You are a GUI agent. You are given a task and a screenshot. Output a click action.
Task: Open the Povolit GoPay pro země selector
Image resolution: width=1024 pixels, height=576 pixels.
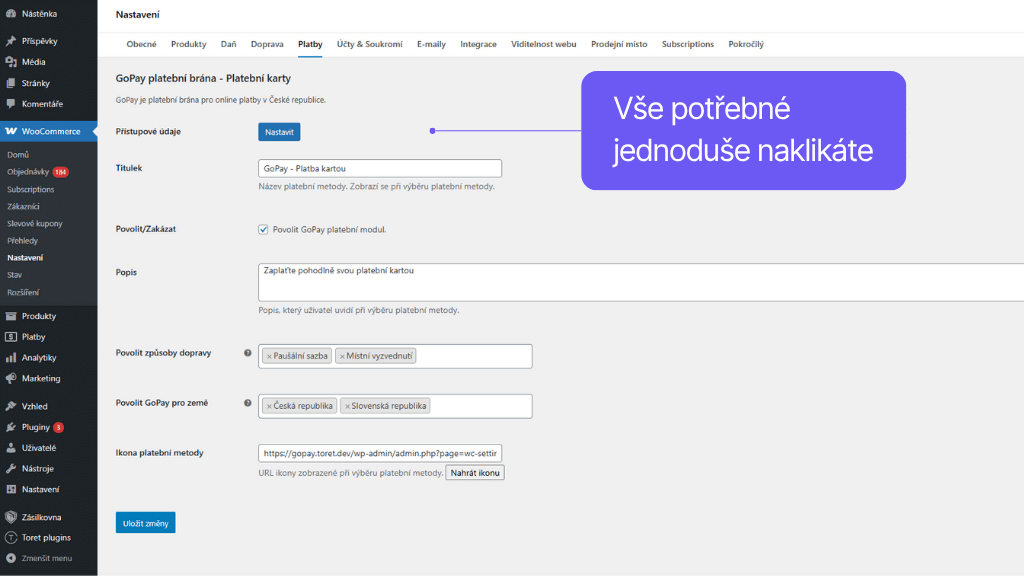pyautogui.click(x=480, y=406)
